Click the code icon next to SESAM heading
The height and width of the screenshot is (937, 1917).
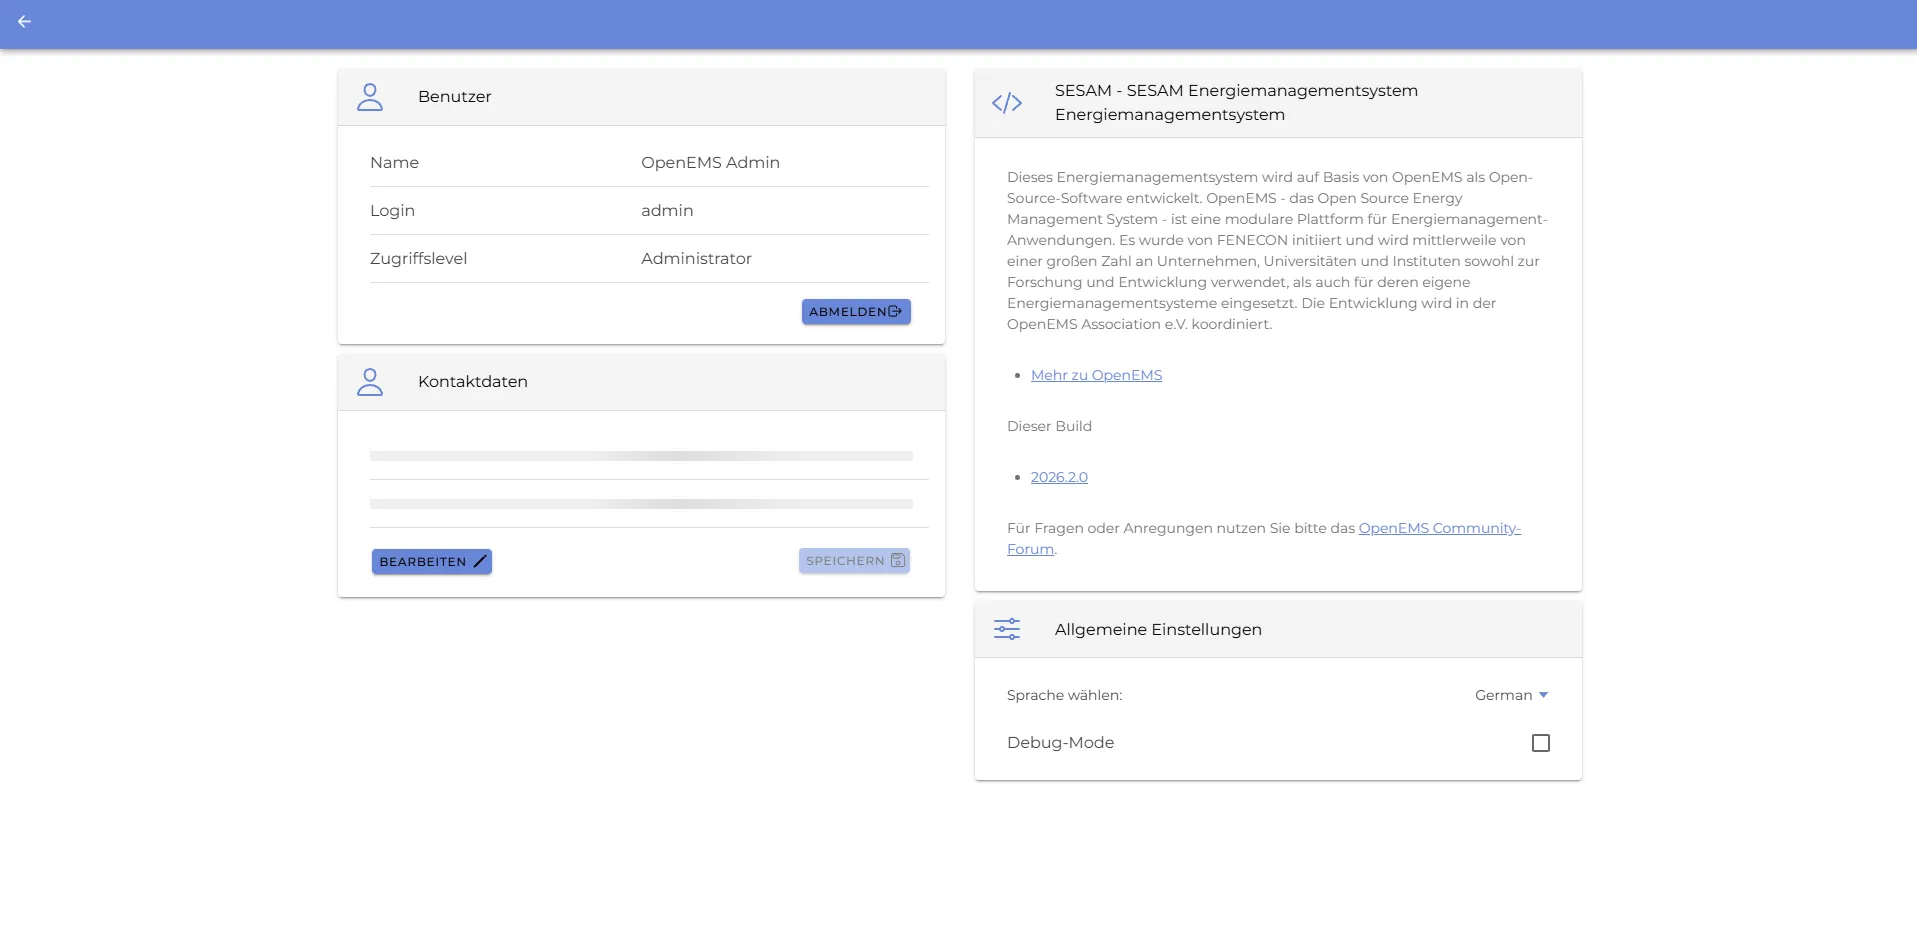1008,102
